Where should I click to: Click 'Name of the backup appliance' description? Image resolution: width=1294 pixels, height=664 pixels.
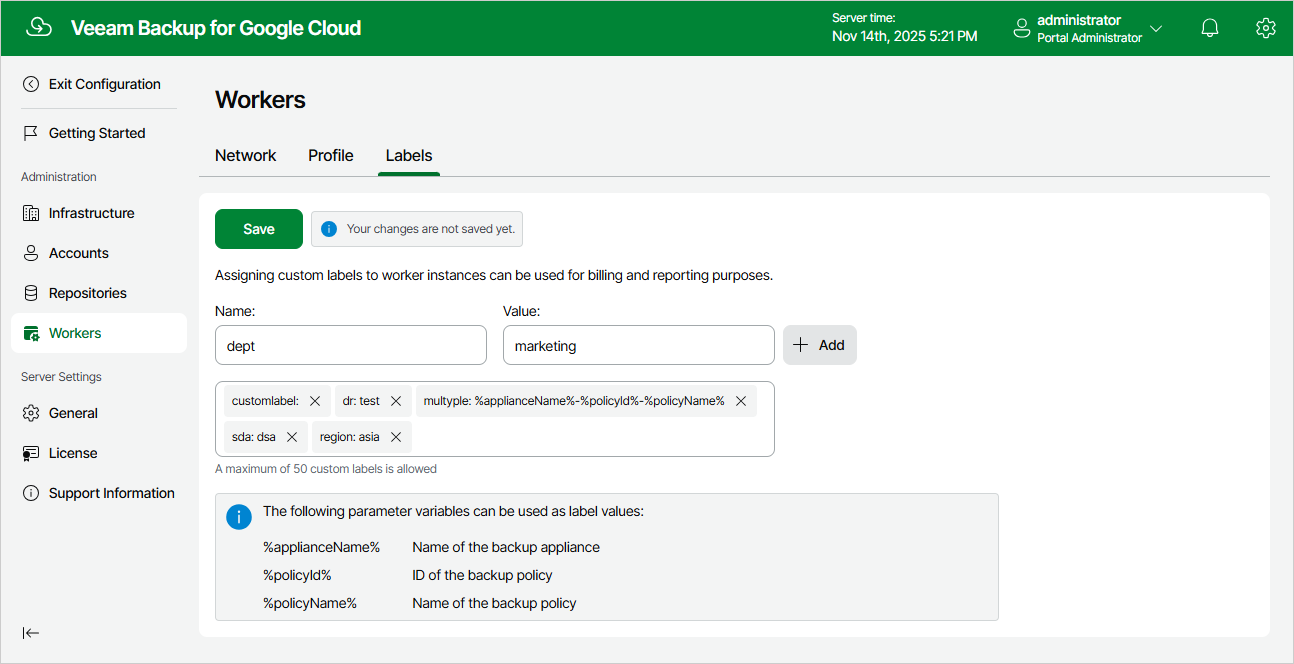click(506, 547)
